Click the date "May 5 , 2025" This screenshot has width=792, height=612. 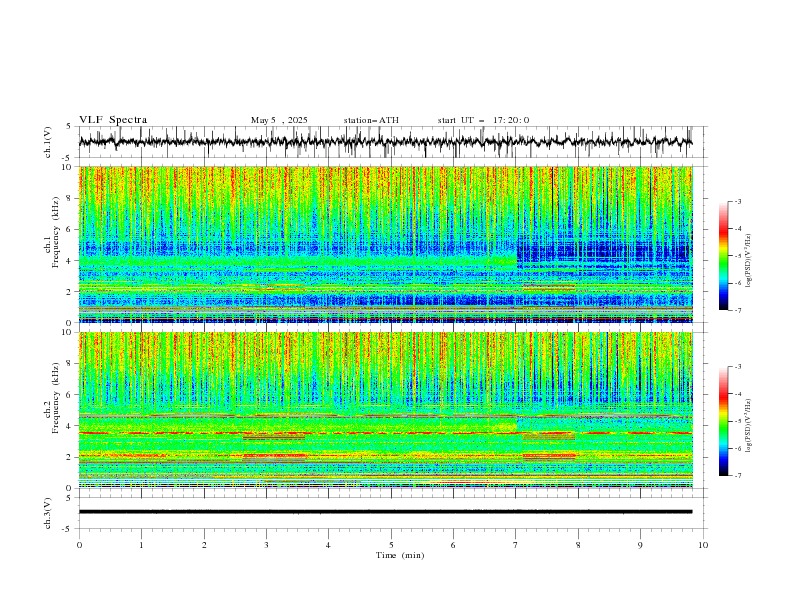279,120
